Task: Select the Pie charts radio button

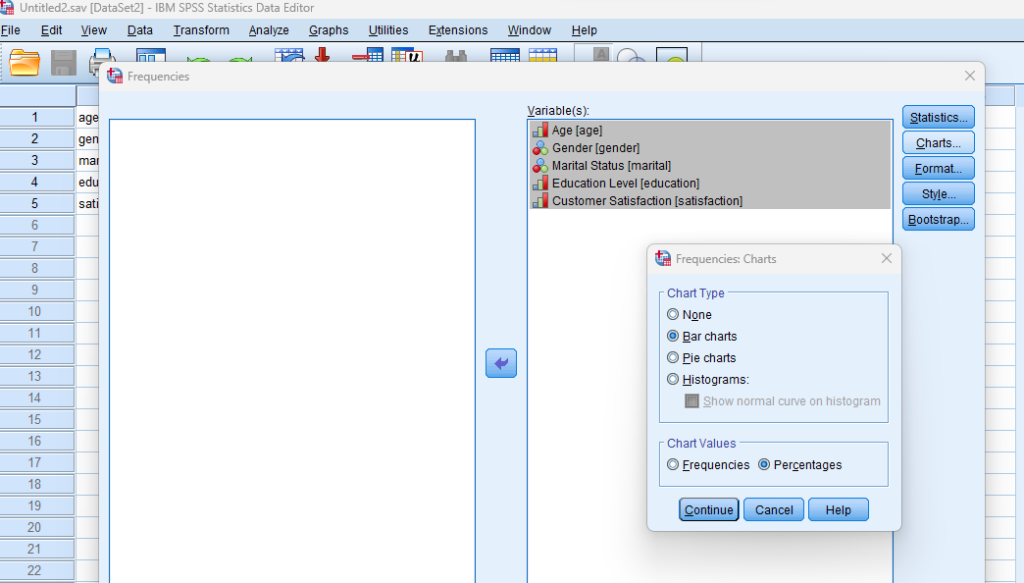Action: click(673, 358)
